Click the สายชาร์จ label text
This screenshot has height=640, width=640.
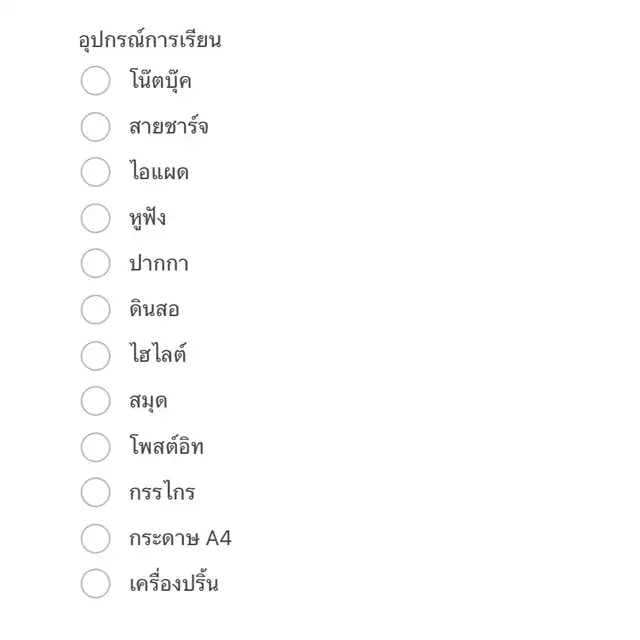point(169,125)
